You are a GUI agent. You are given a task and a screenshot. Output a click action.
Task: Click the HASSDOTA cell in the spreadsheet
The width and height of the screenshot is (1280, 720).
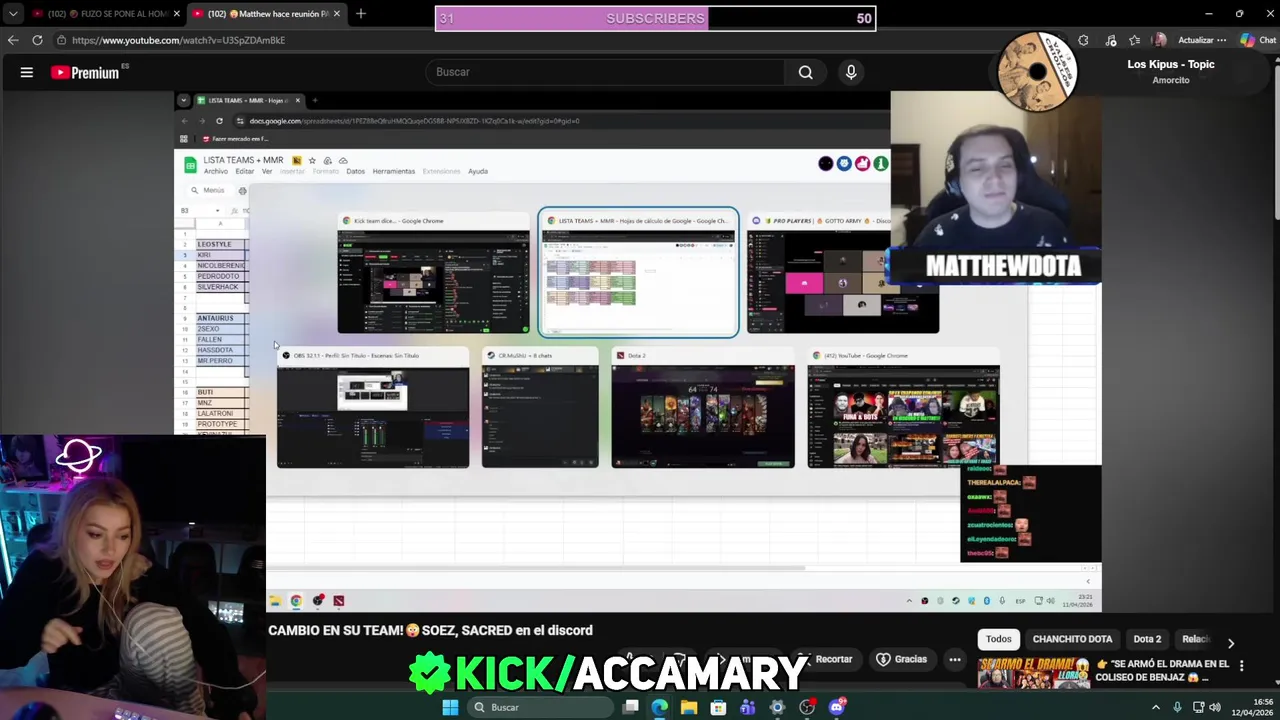[219, 350]
